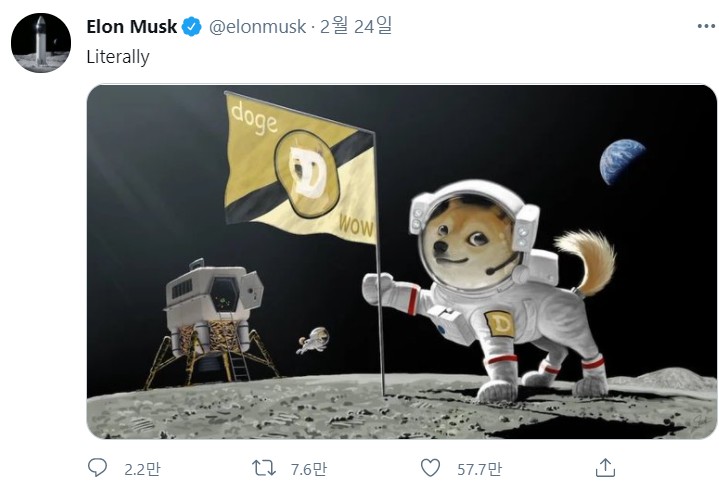719x498 pixels.
Task: Click the retweet arrows icon
Action: (x=264, y=468)
